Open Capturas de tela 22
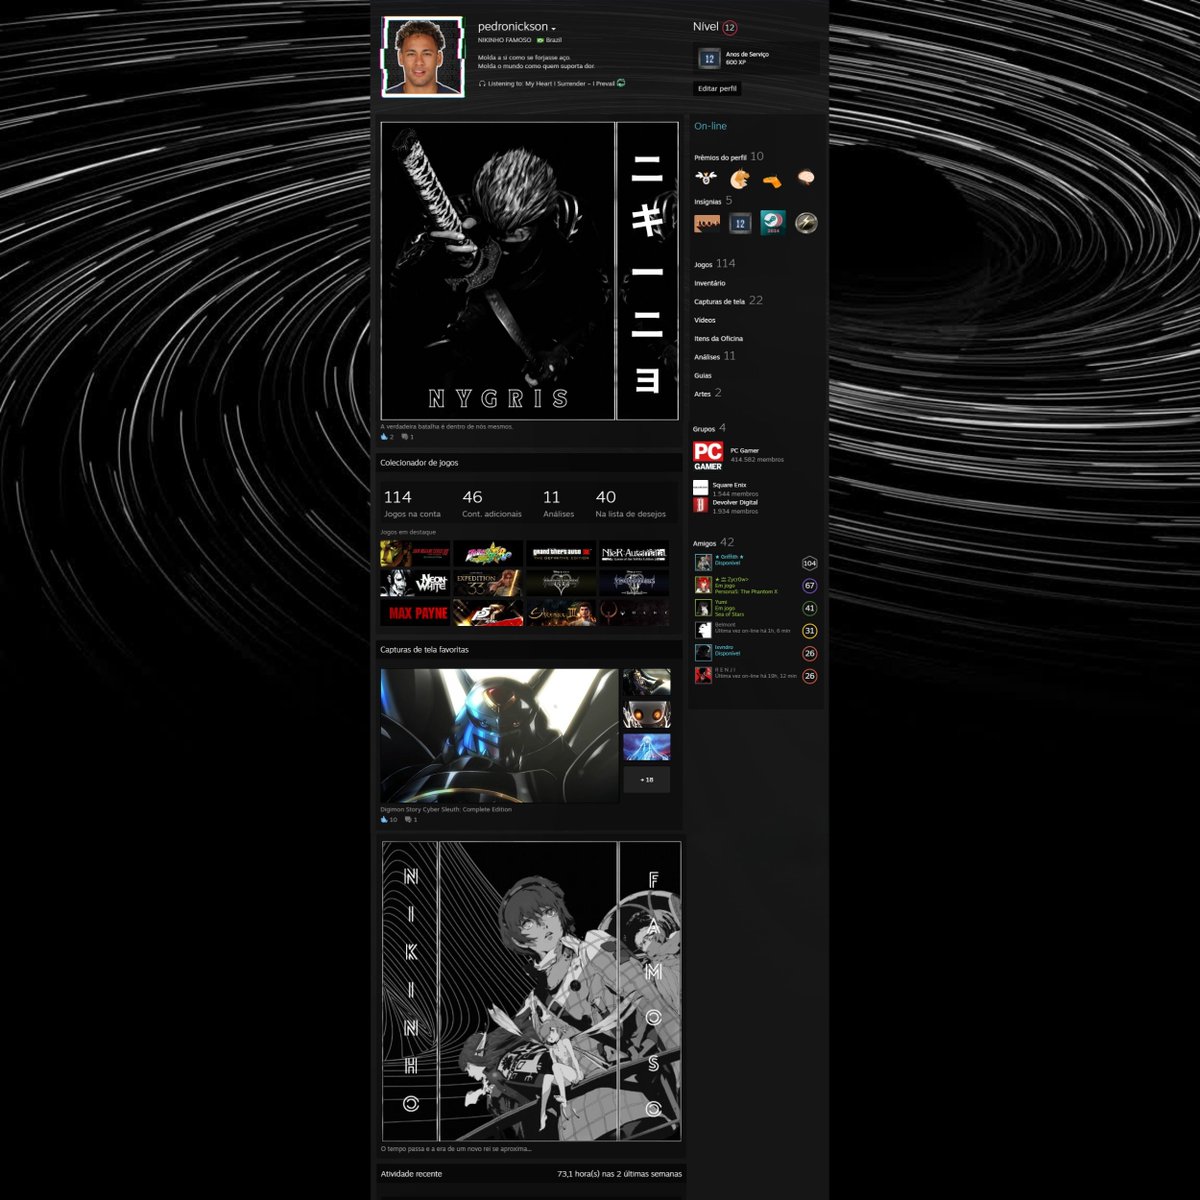Image resolution: width=1200 pixels, height=1200 pixels. 728,301
